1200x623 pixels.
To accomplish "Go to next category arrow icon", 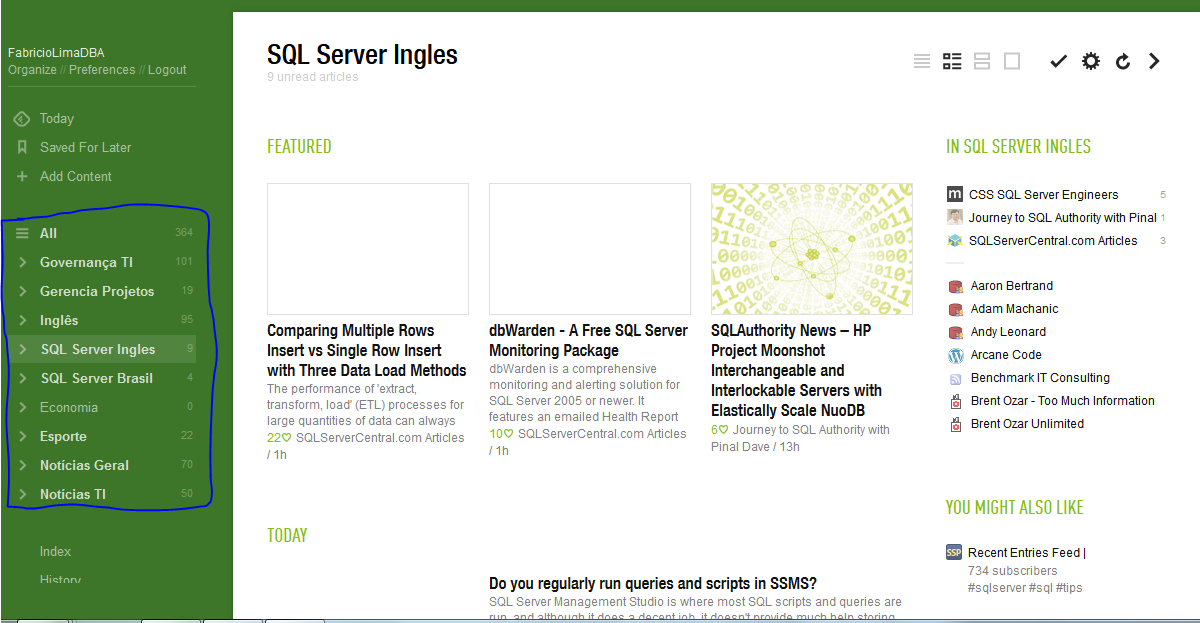I will pos(1154,62).
